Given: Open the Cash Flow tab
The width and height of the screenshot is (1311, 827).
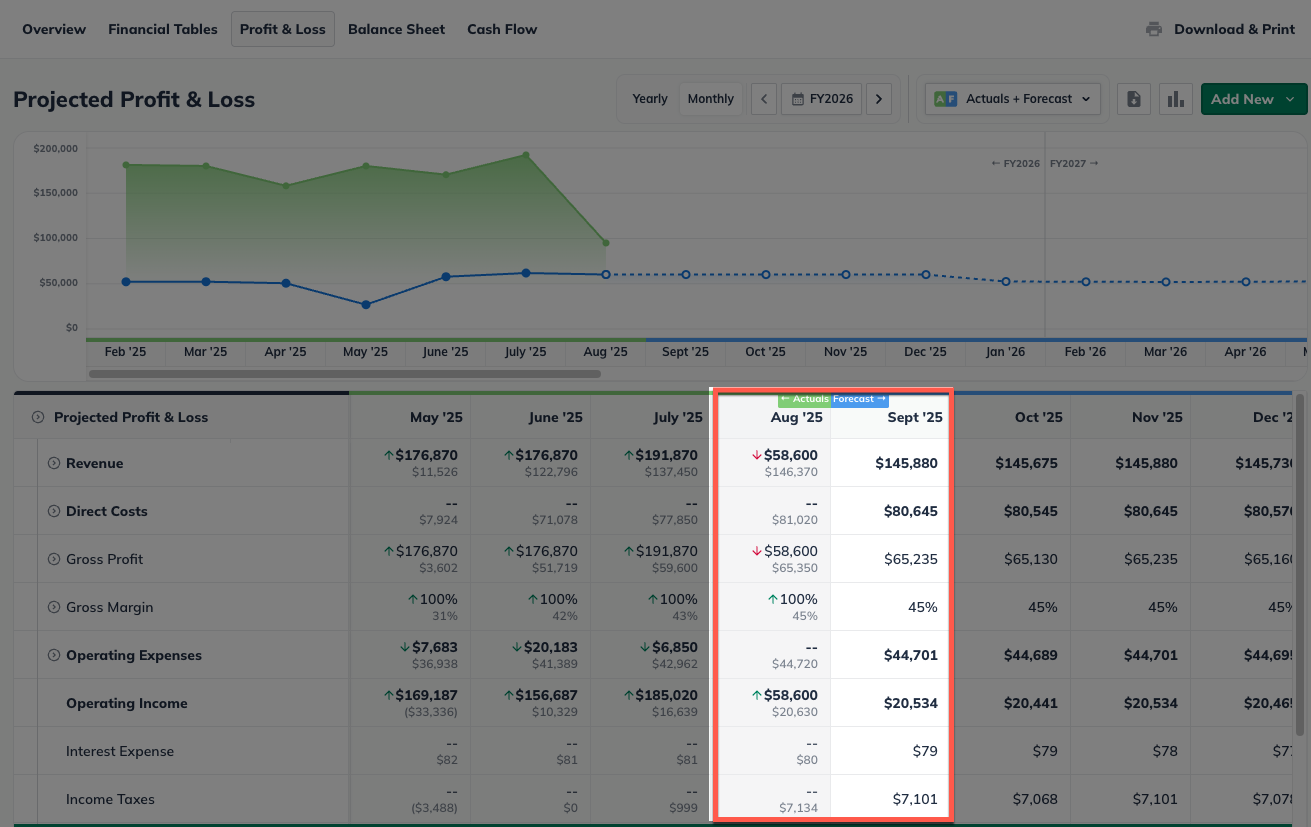Looking at the screenshot, I should [x=502, y=29].
